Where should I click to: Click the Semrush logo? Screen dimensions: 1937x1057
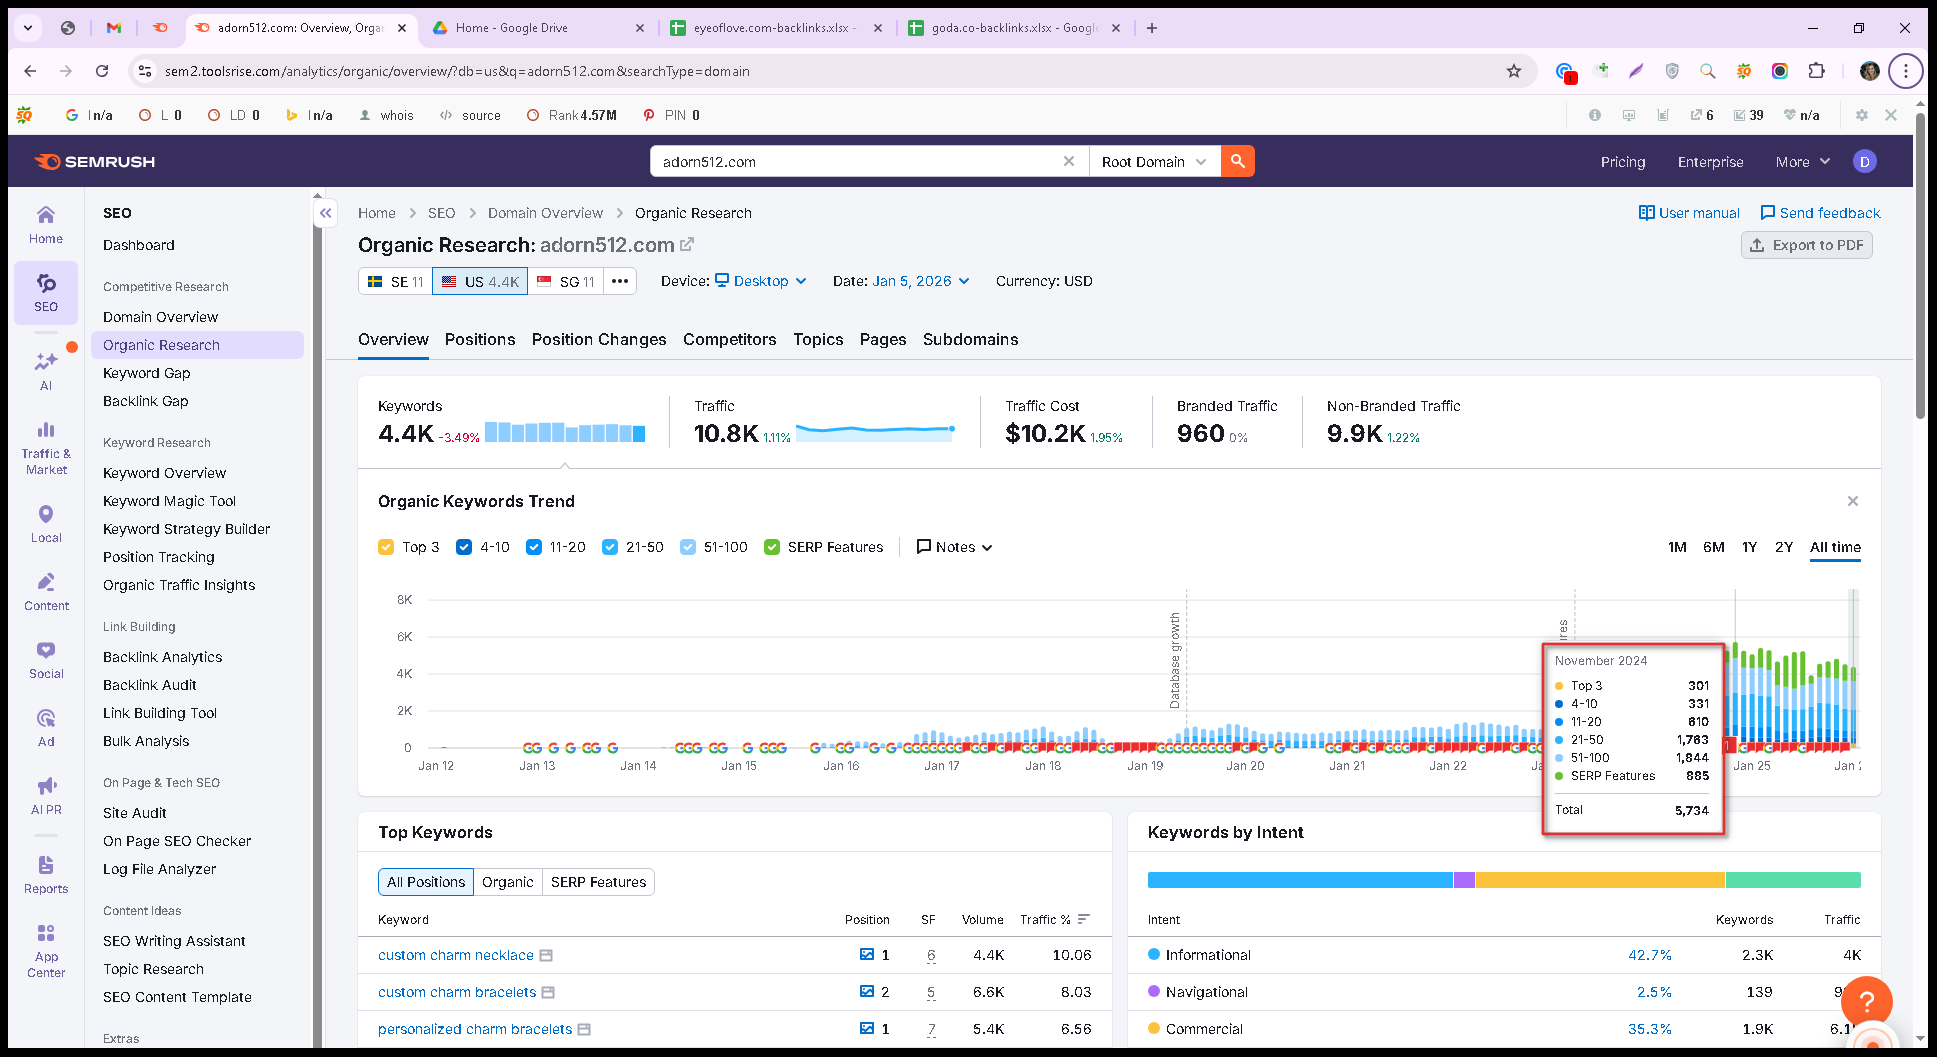click(95, 162)
